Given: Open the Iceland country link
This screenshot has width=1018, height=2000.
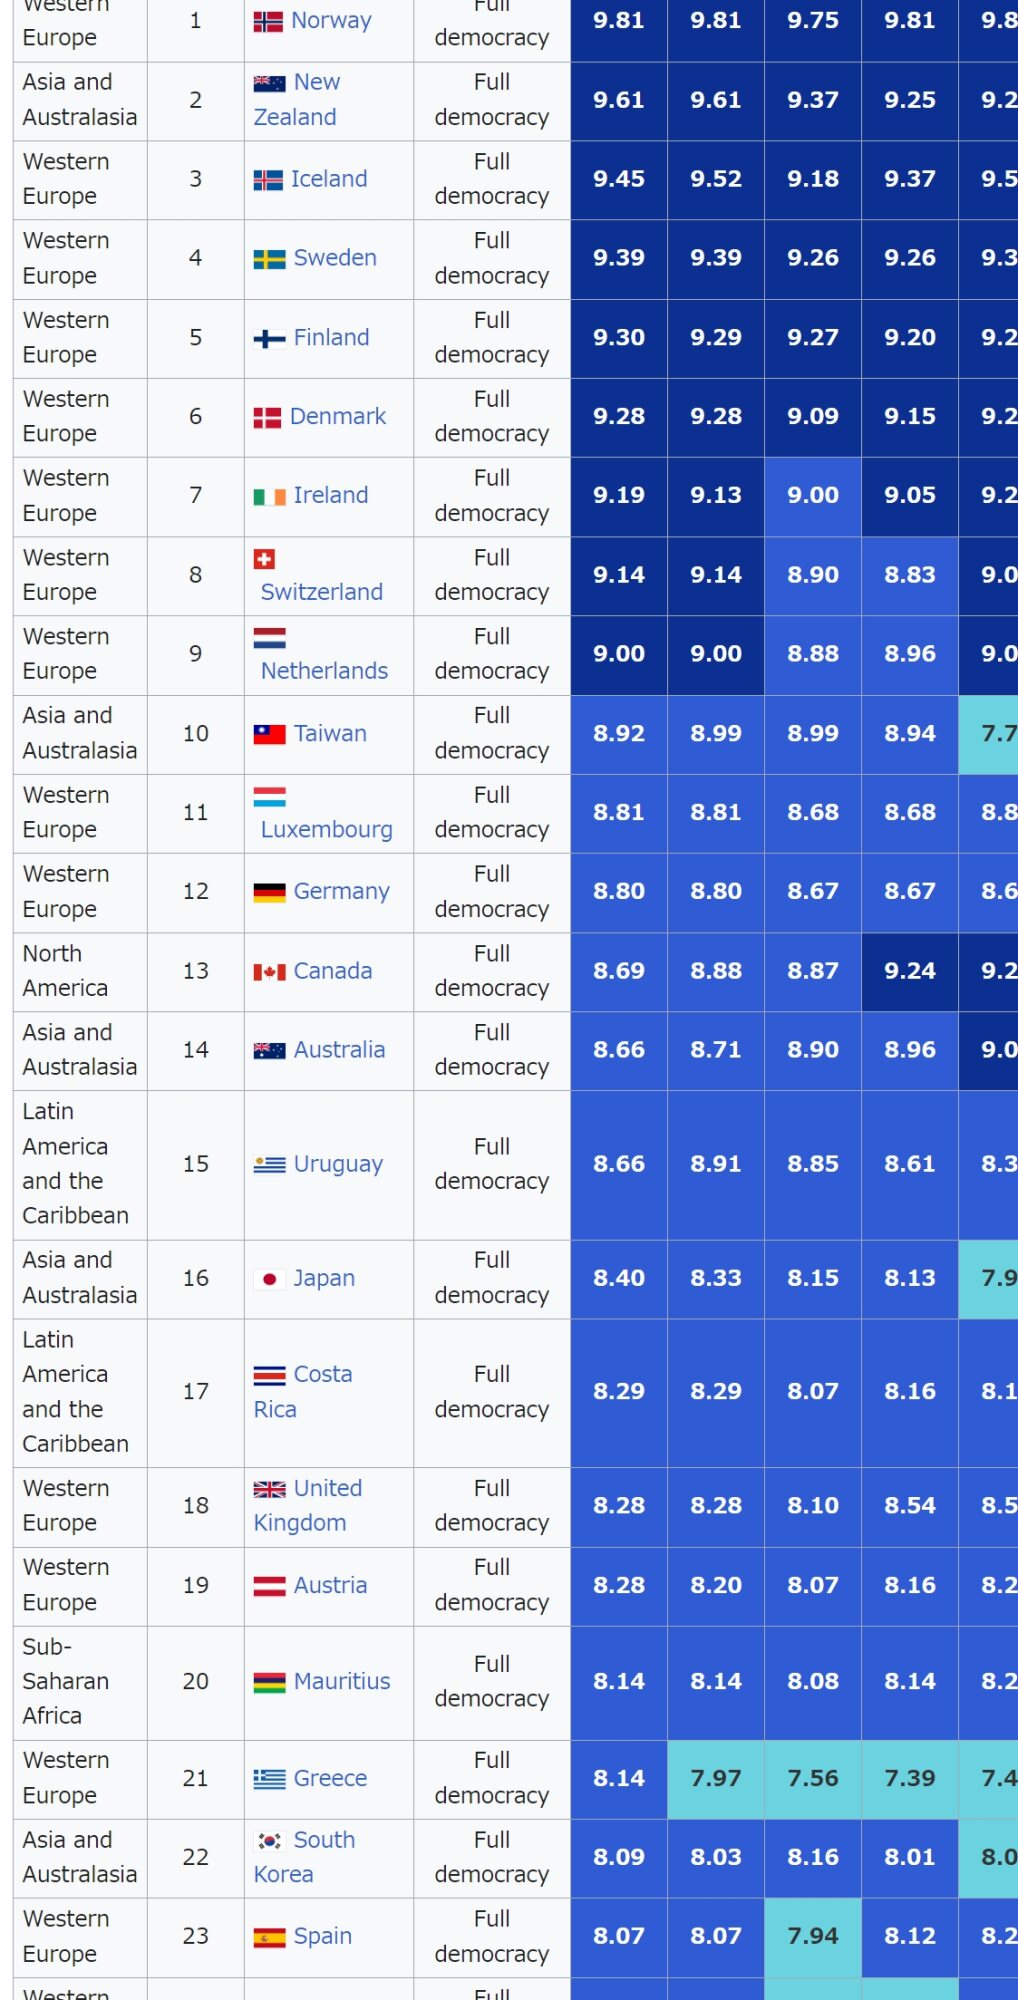Looking at the screenshot, I should tap(329, 179).
